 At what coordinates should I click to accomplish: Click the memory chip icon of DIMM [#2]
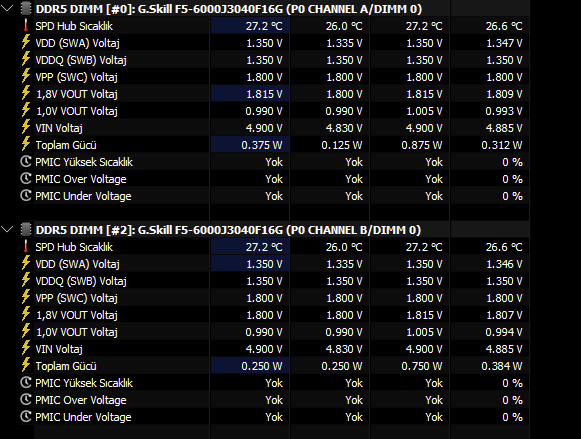pos(26,230)
